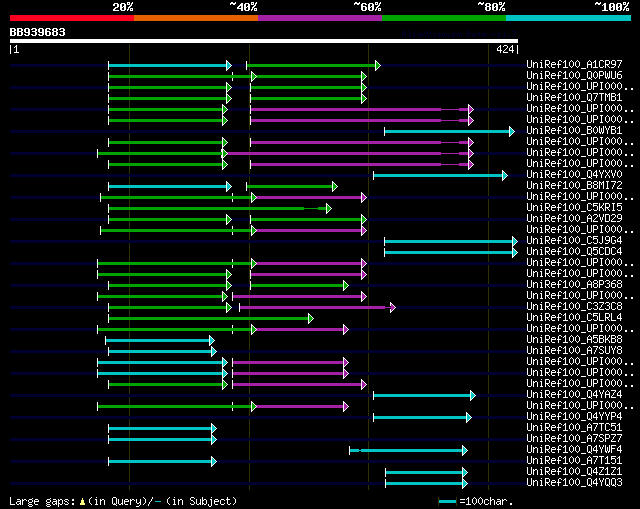
Task: Click the cyan alignment bar in the Q4YXV0 row
Action: [440, 176]
